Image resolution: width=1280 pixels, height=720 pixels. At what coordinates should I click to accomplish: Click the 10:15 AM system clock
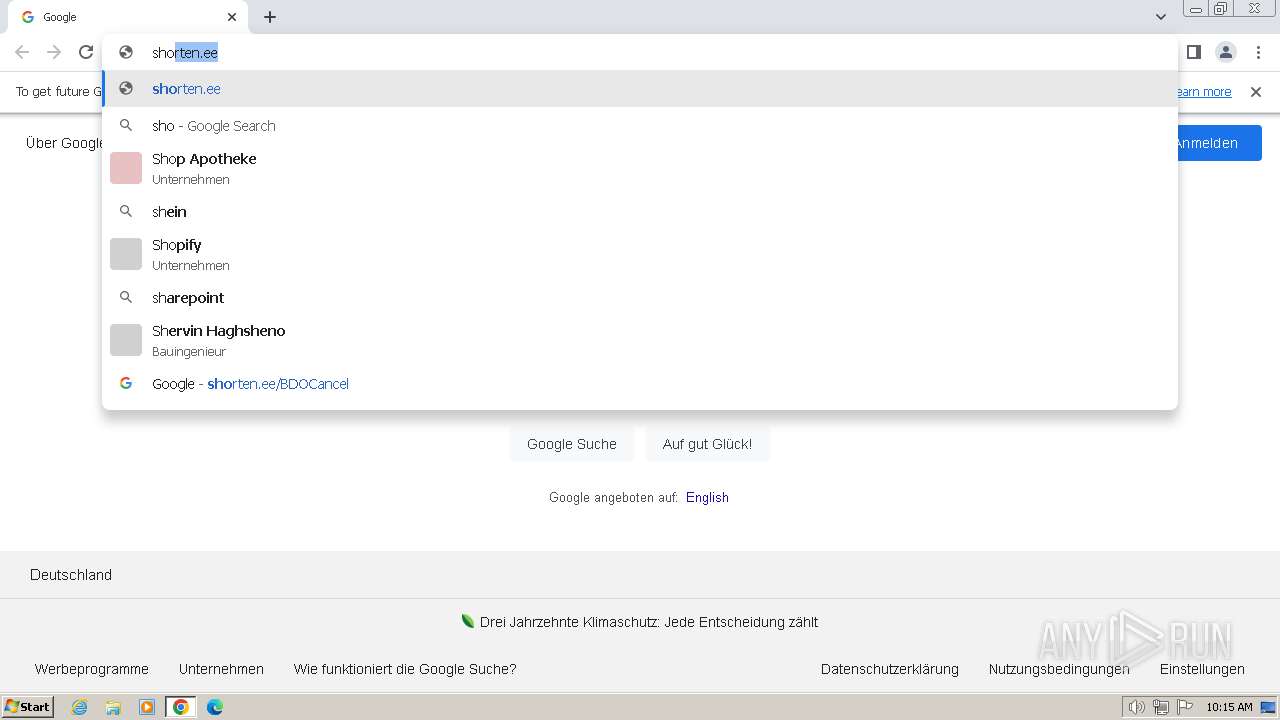click(1229, 707)
